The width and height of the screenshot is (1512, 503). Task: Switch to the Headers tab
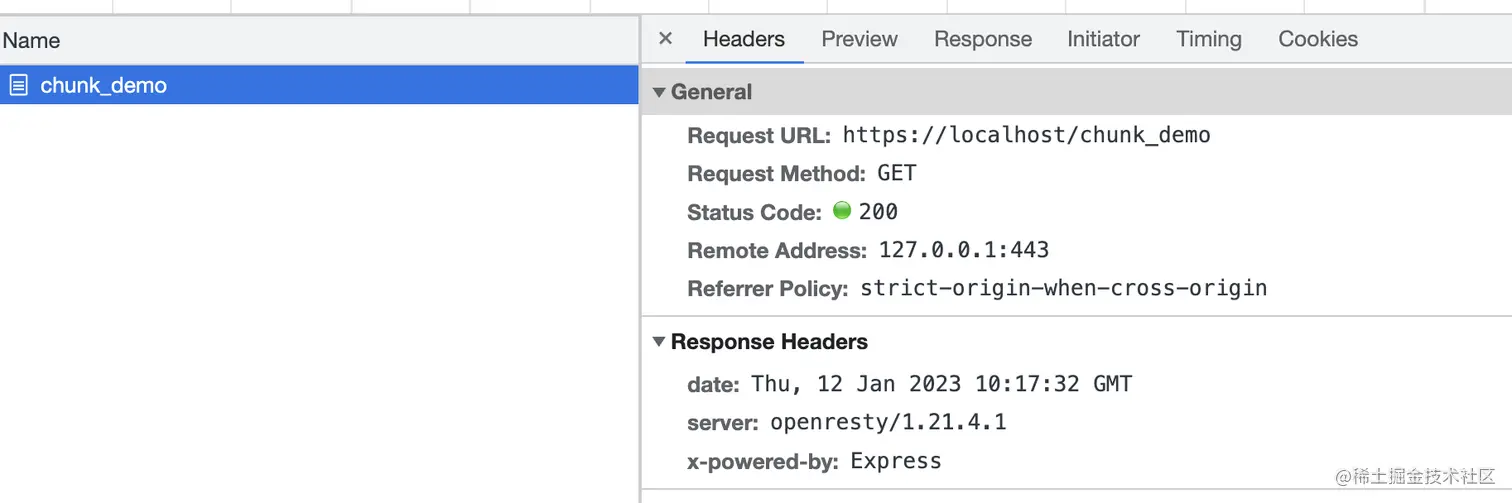743,39
